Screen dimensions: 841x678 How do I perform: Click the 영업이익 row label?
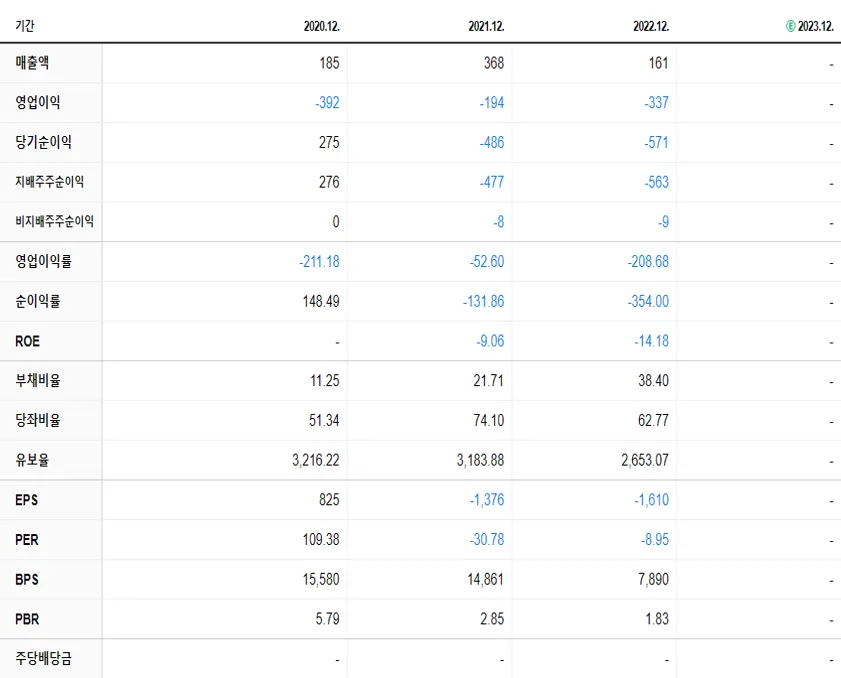[x=38, y=102]
